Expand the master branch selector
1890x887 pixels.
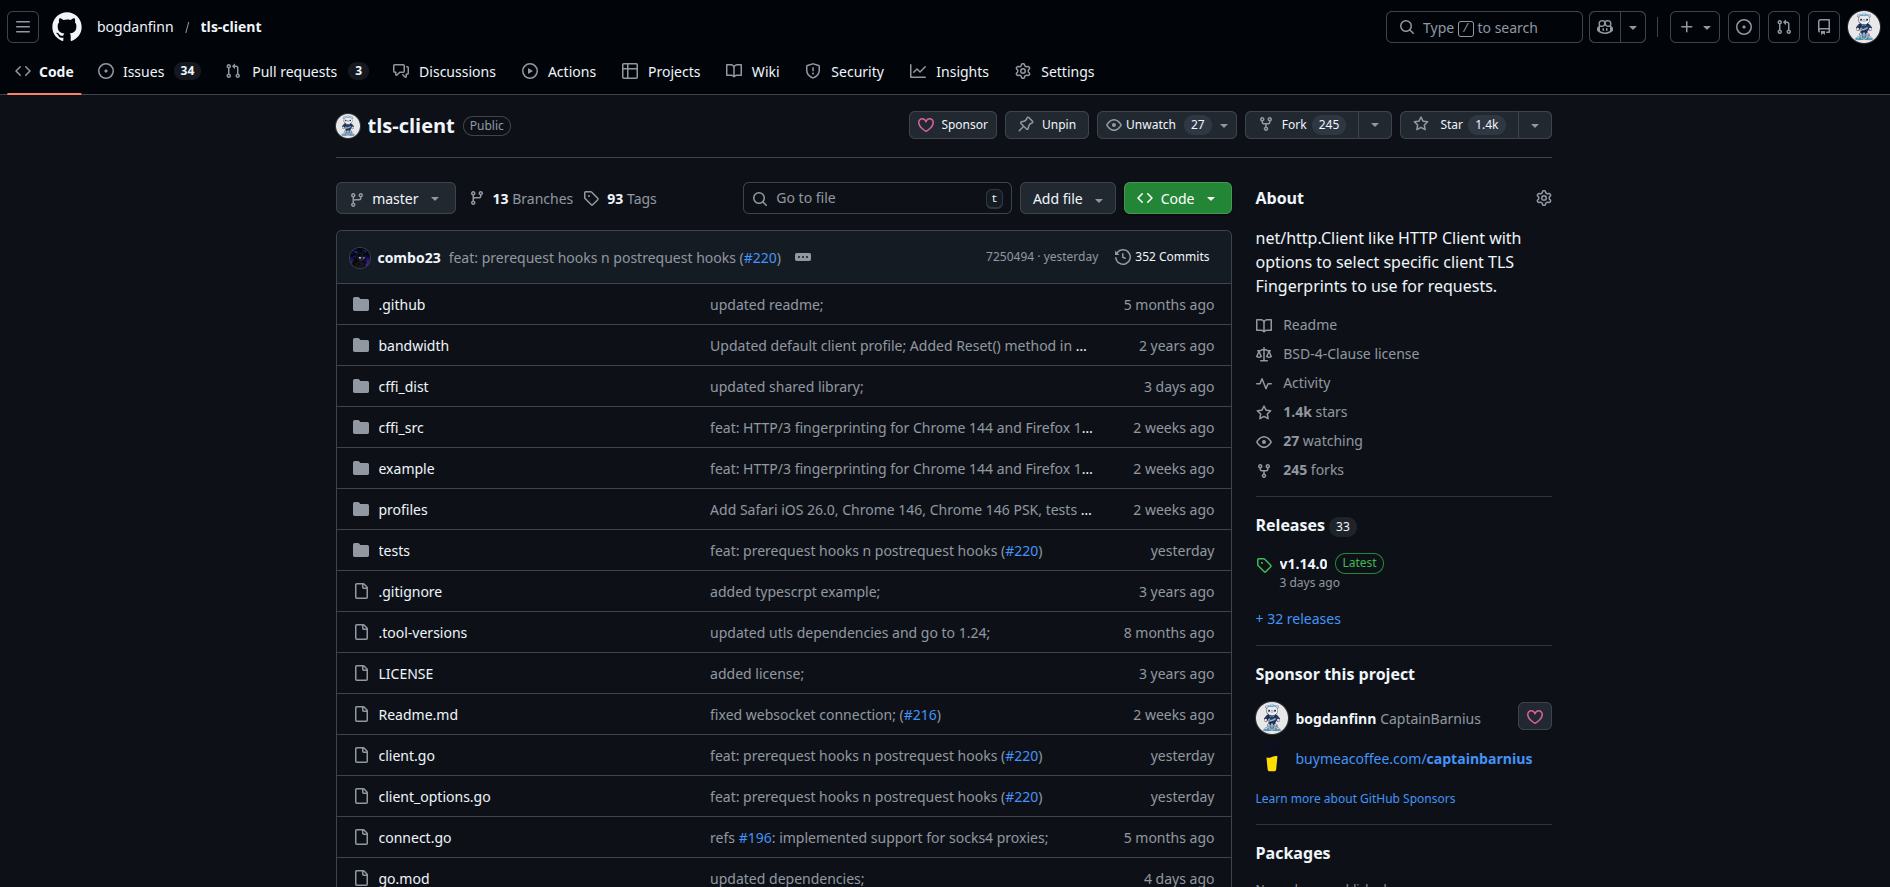(395, 199)
